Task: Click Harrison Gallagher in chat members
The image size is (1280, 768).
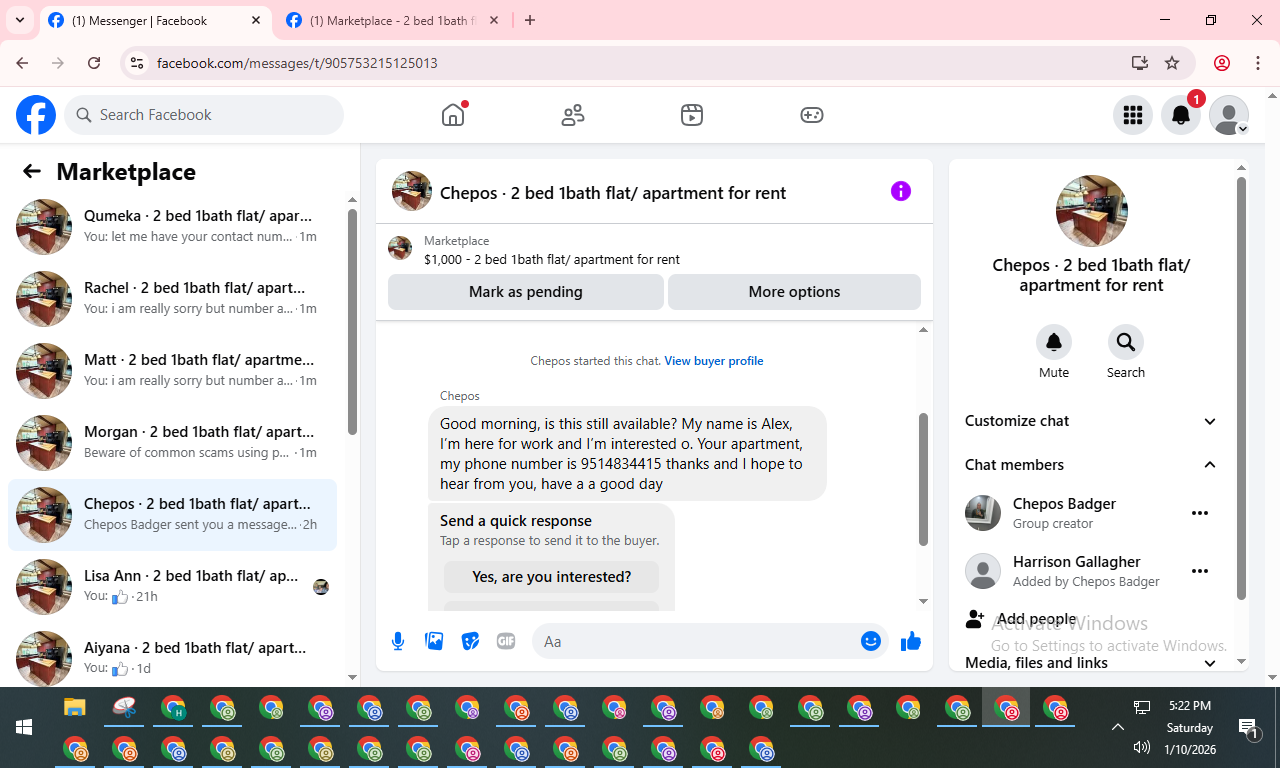Action: 1077,562
